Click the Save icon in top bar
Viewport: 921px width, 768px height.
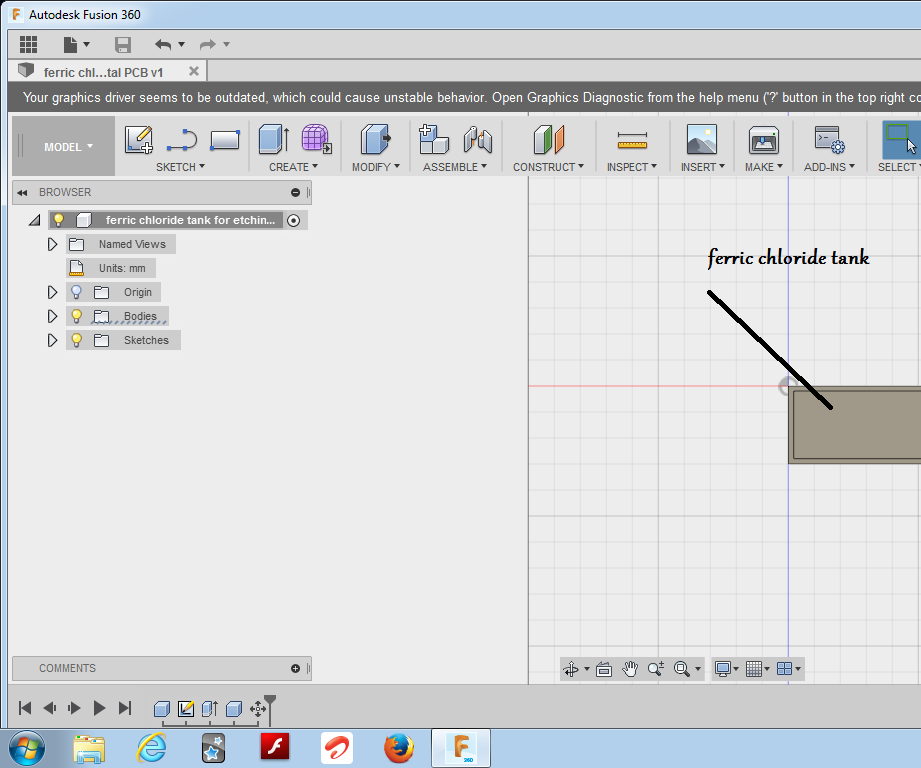(x=123, y=44)
